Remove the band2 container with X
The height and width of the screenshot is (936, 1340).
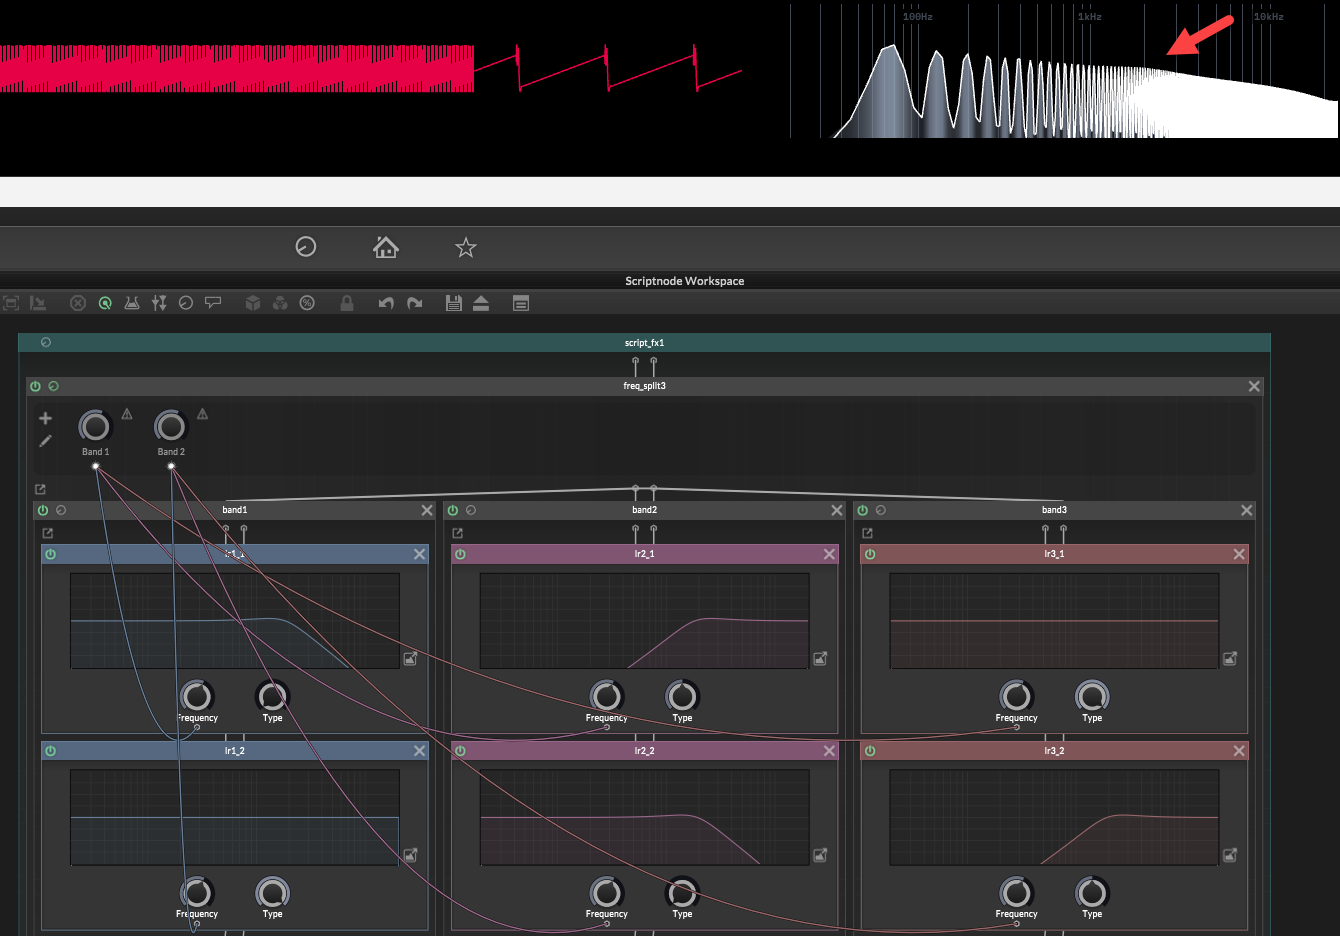click(837, 510)
